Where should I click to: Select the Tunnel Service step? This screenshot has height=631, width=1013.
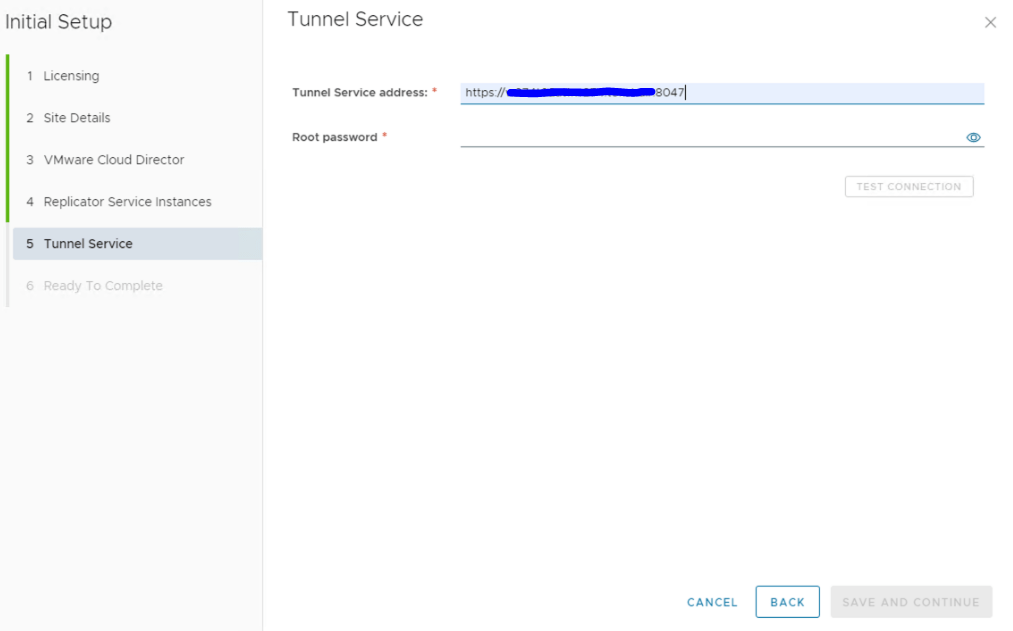(x=88, y=244)
